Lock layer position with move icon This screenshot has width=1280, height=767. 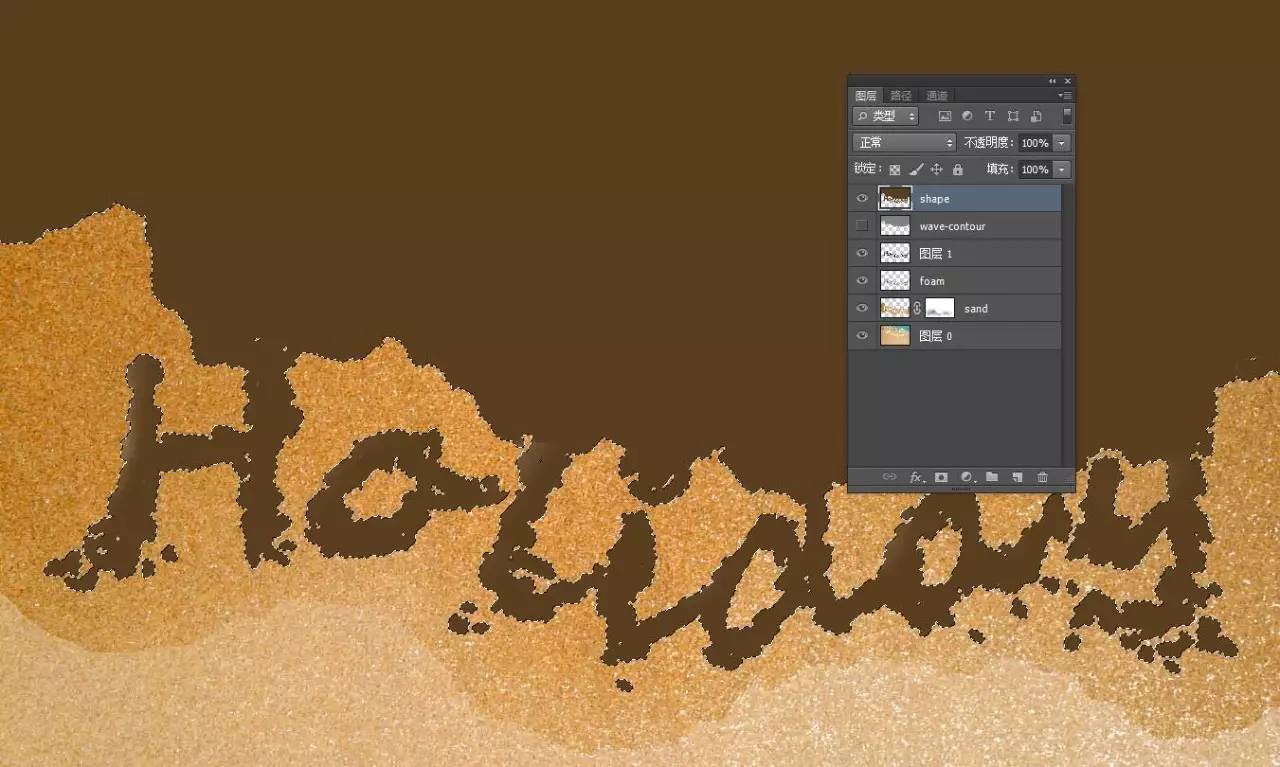point(937,170)
